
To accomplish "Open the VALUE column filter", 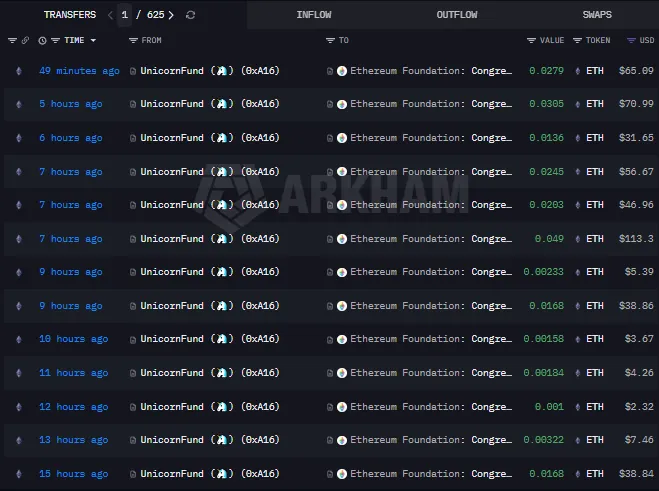I will 531,41.
